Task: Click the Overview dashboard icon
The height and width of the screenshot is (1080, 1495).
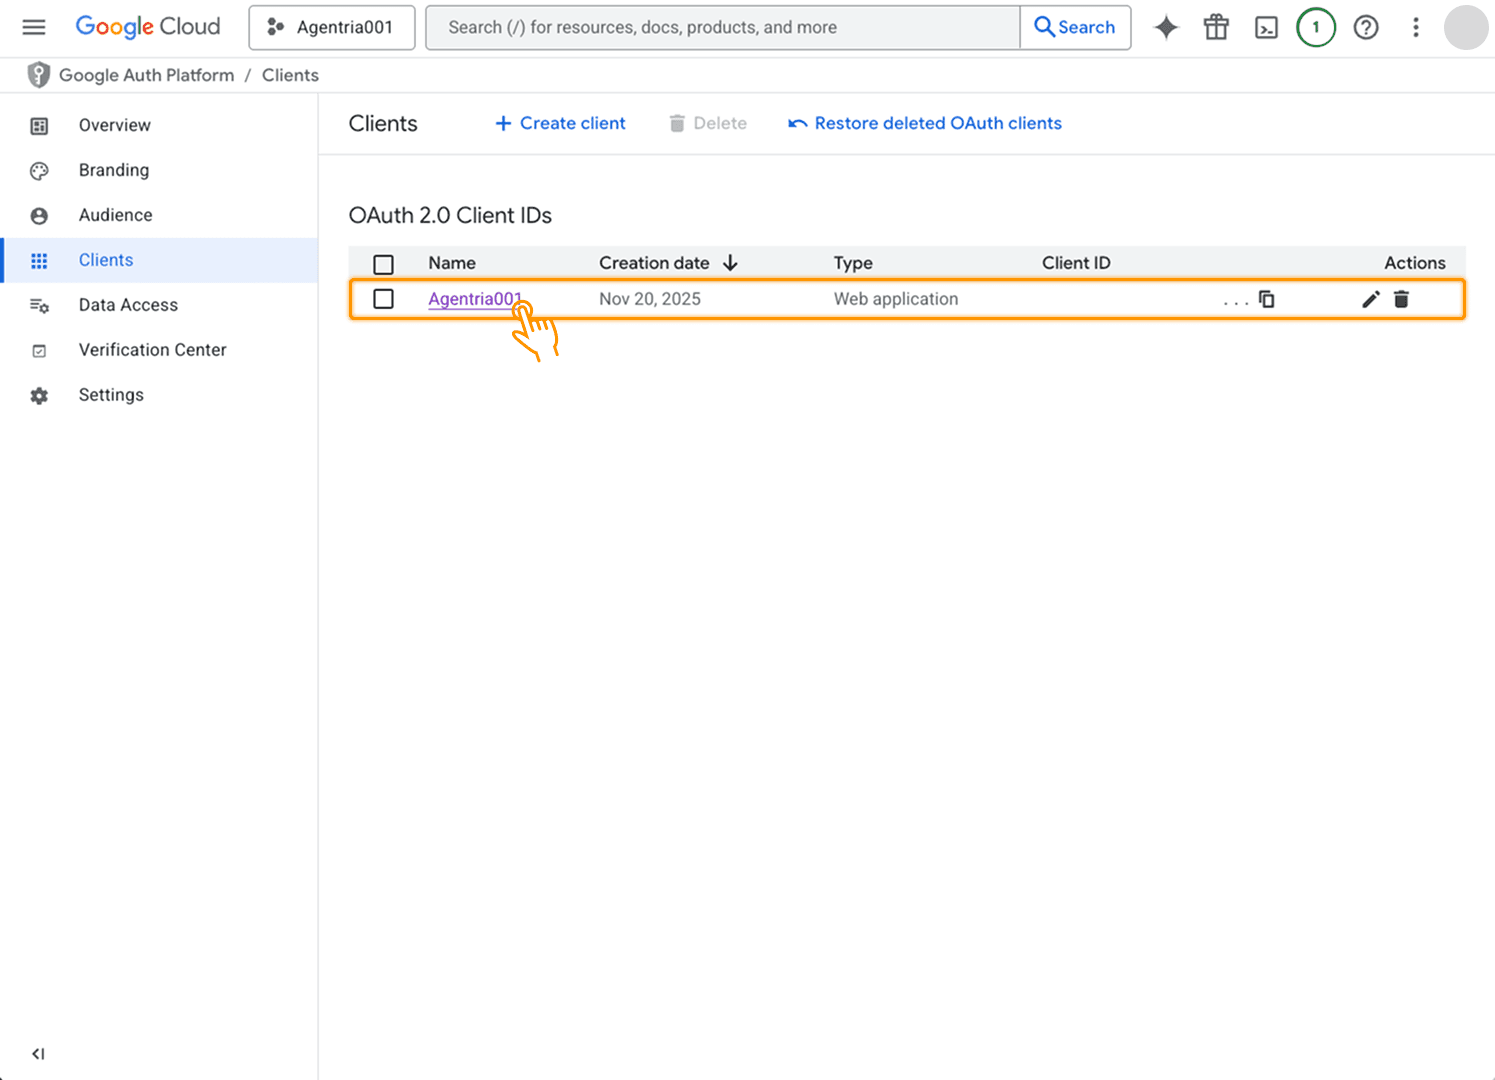Action: (39, 126)
